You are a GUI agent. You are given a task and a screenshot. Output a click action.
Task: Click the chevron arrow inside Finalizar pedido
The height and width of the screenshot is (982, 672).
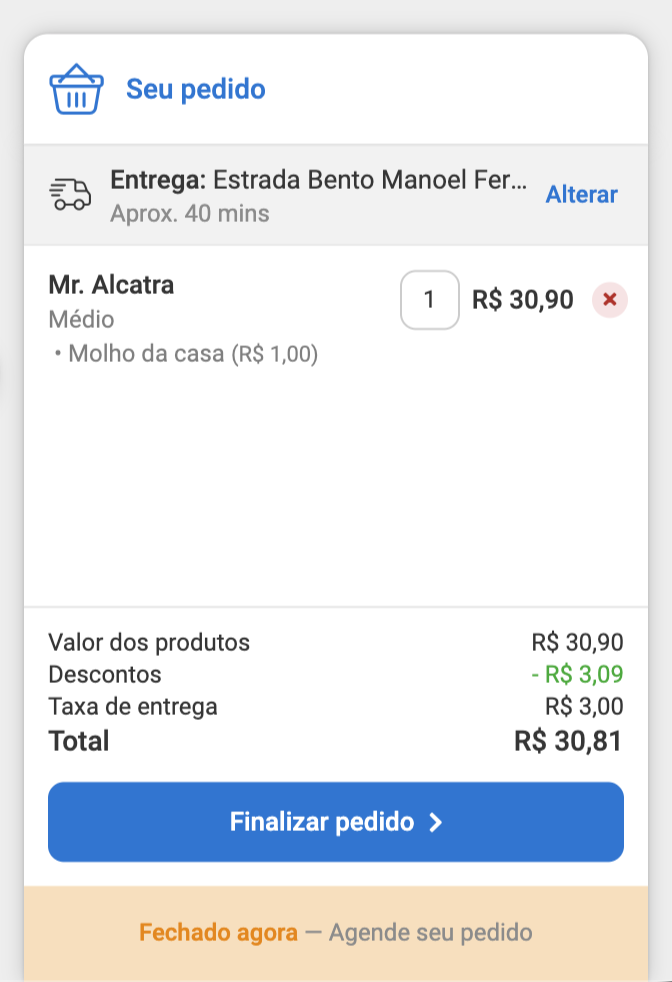click(x=437, y=821)
